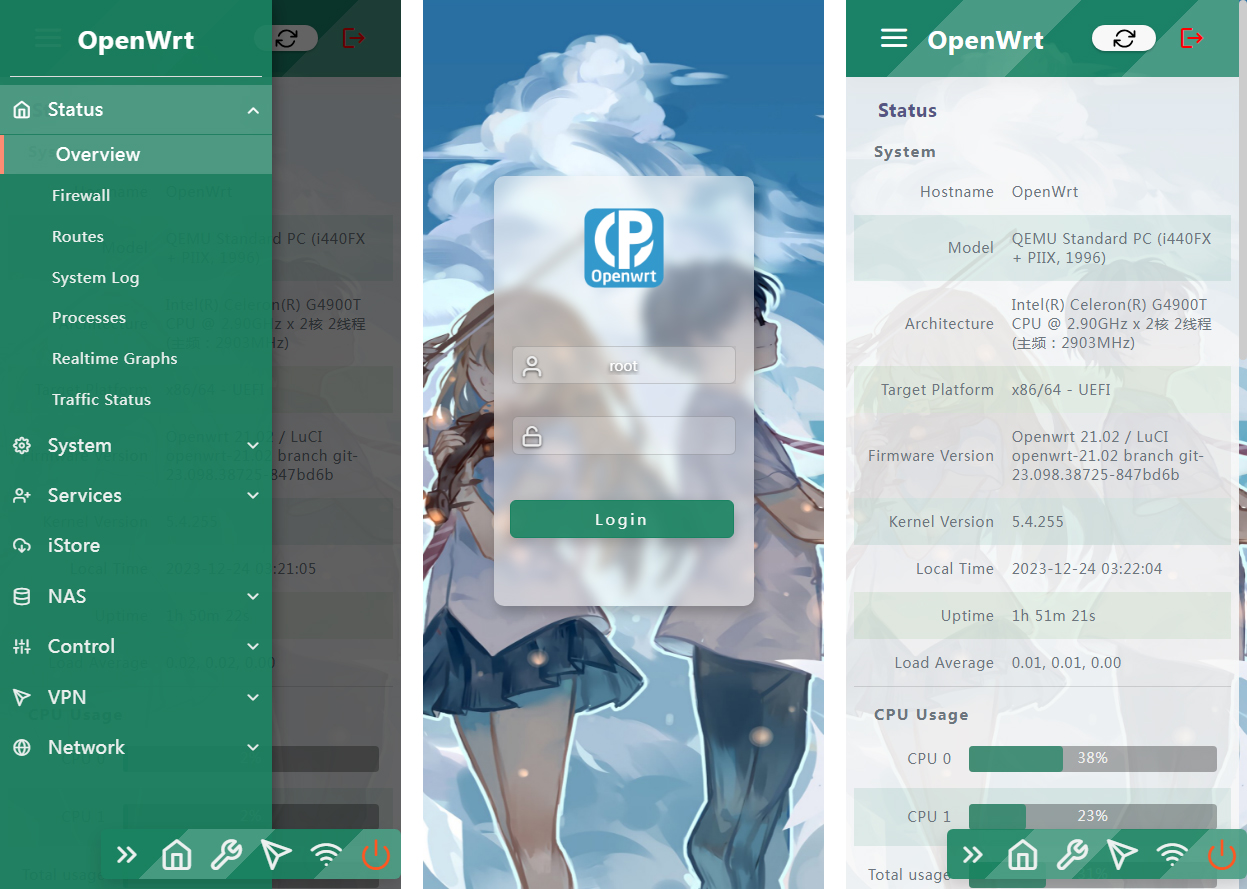Click Hostname value OpenWrt in status table
Image resolution: width=1247 pixels, height=889 pixels.
pos(1045,192)
